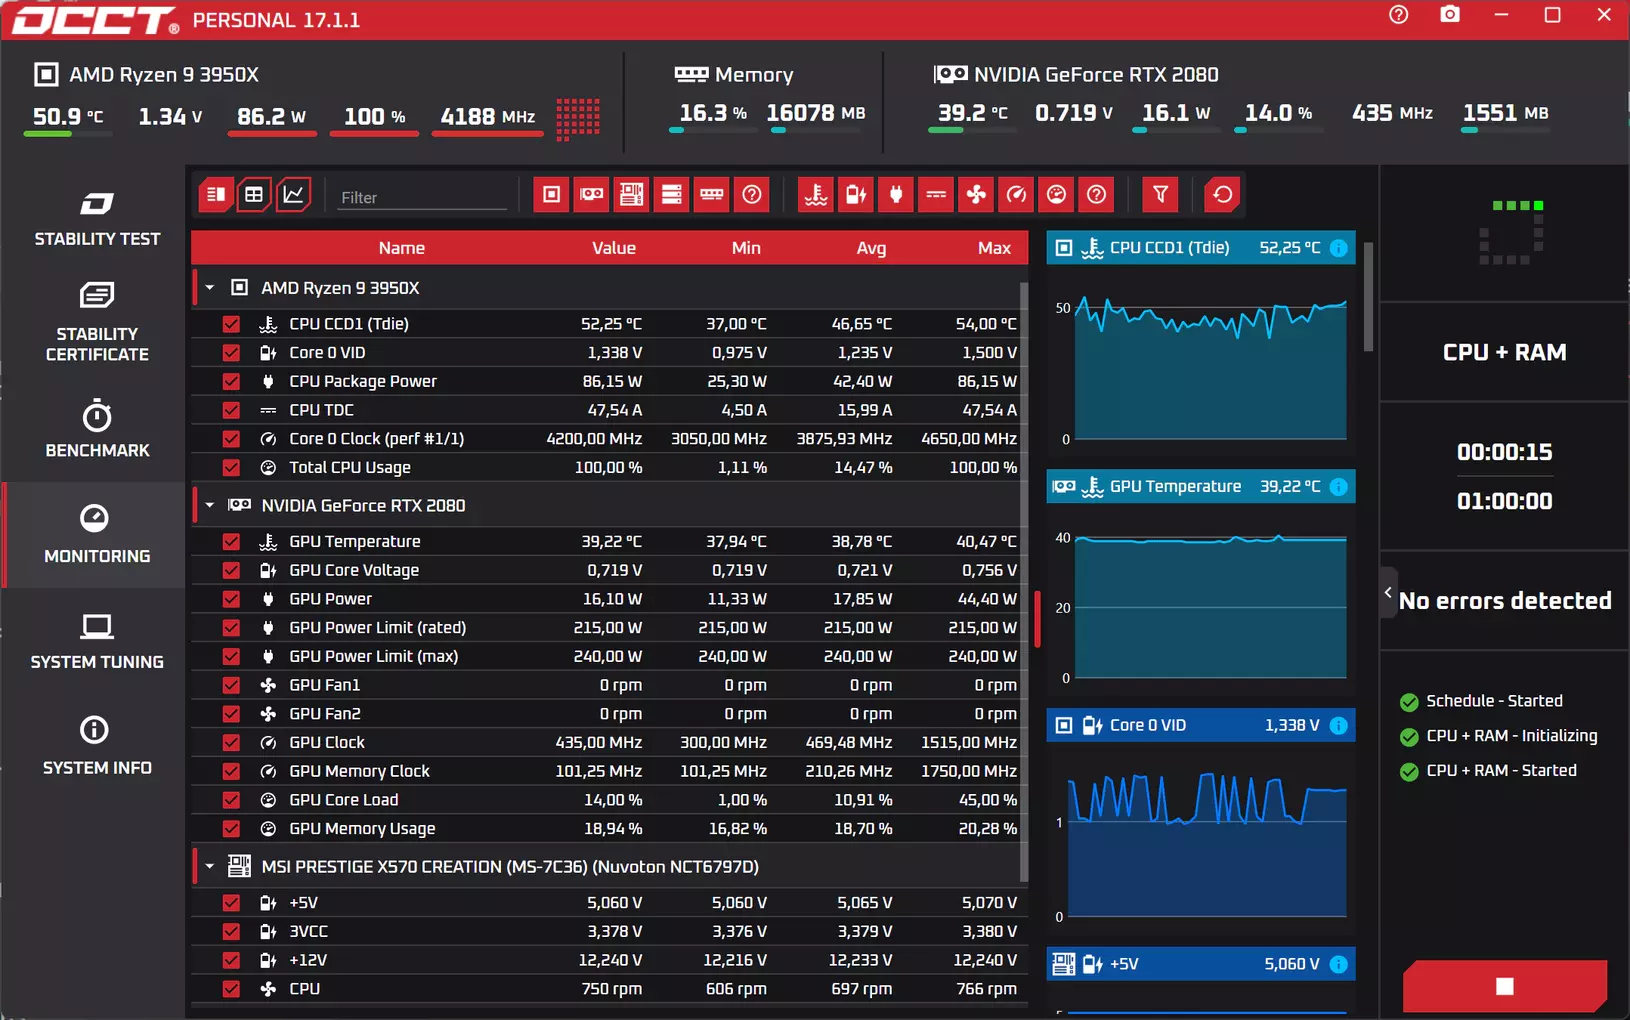This screenshot has height=1020, width=1630.
Task: Show info for Core 0 VID graph
Action: click(1338, 726)
